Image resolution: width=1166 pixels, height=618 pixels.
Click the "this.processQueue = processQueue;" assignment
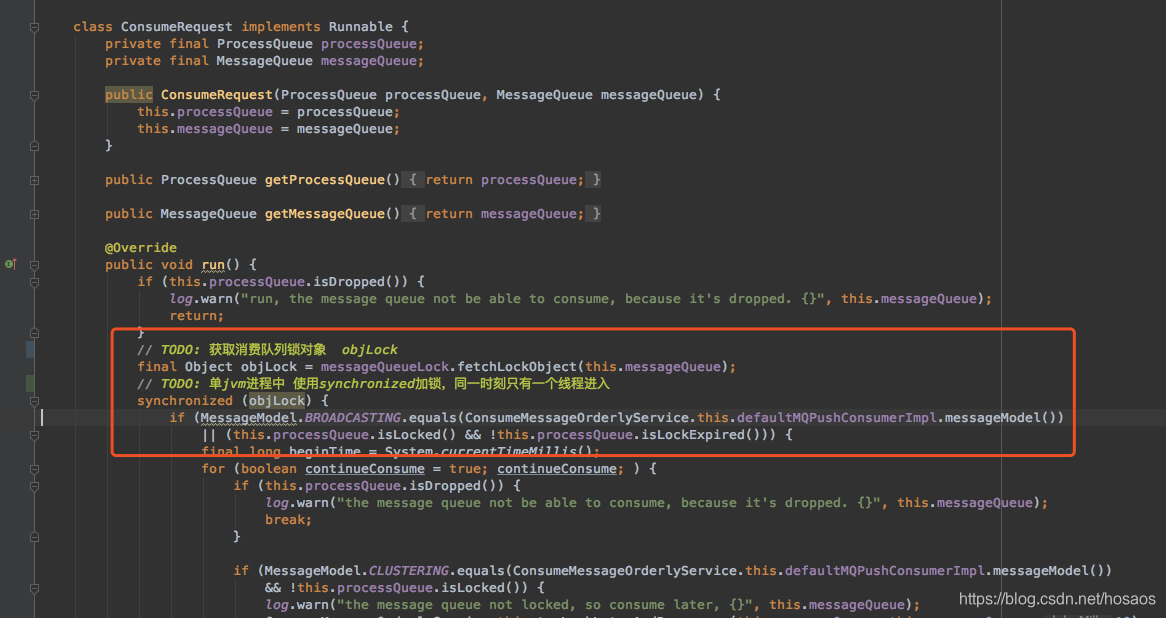[268, 112]
